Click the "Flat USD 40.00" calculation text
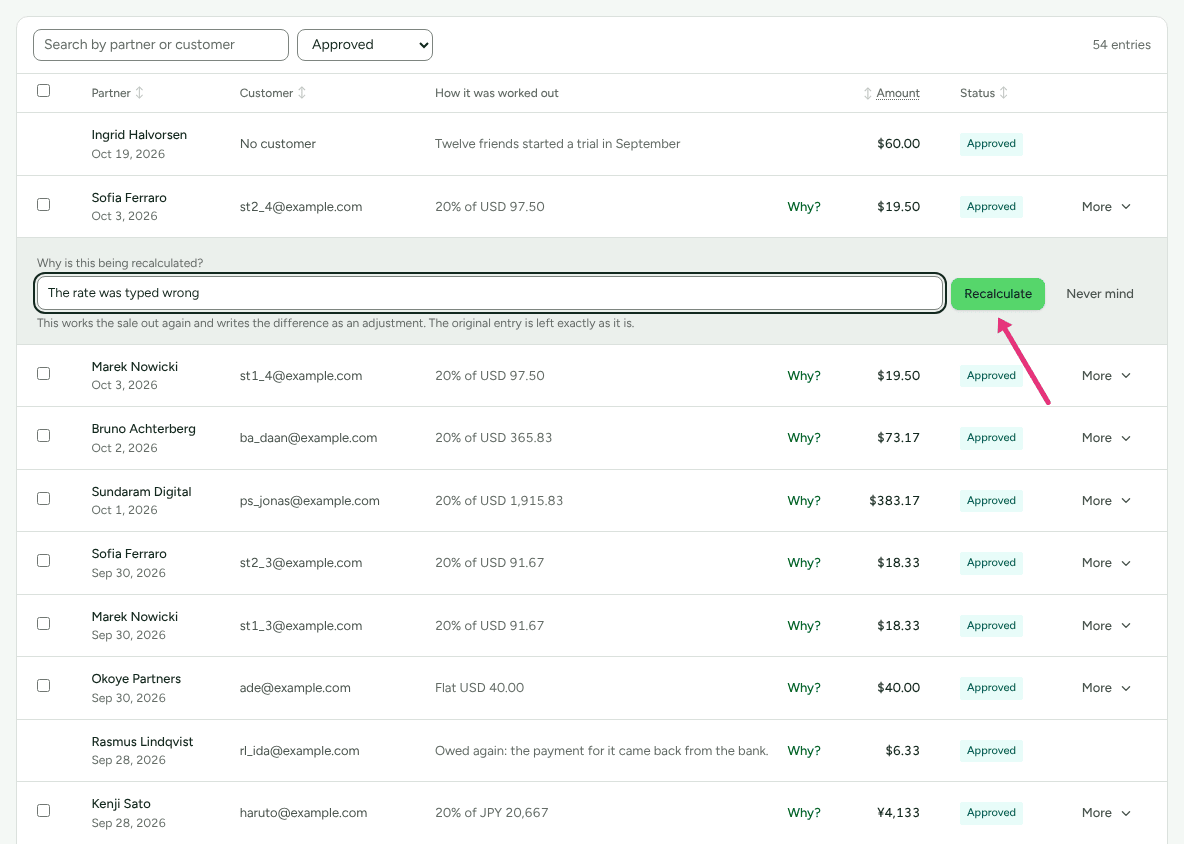The image size is (1184, 844). pyautogui.click(x=479, y=688)
